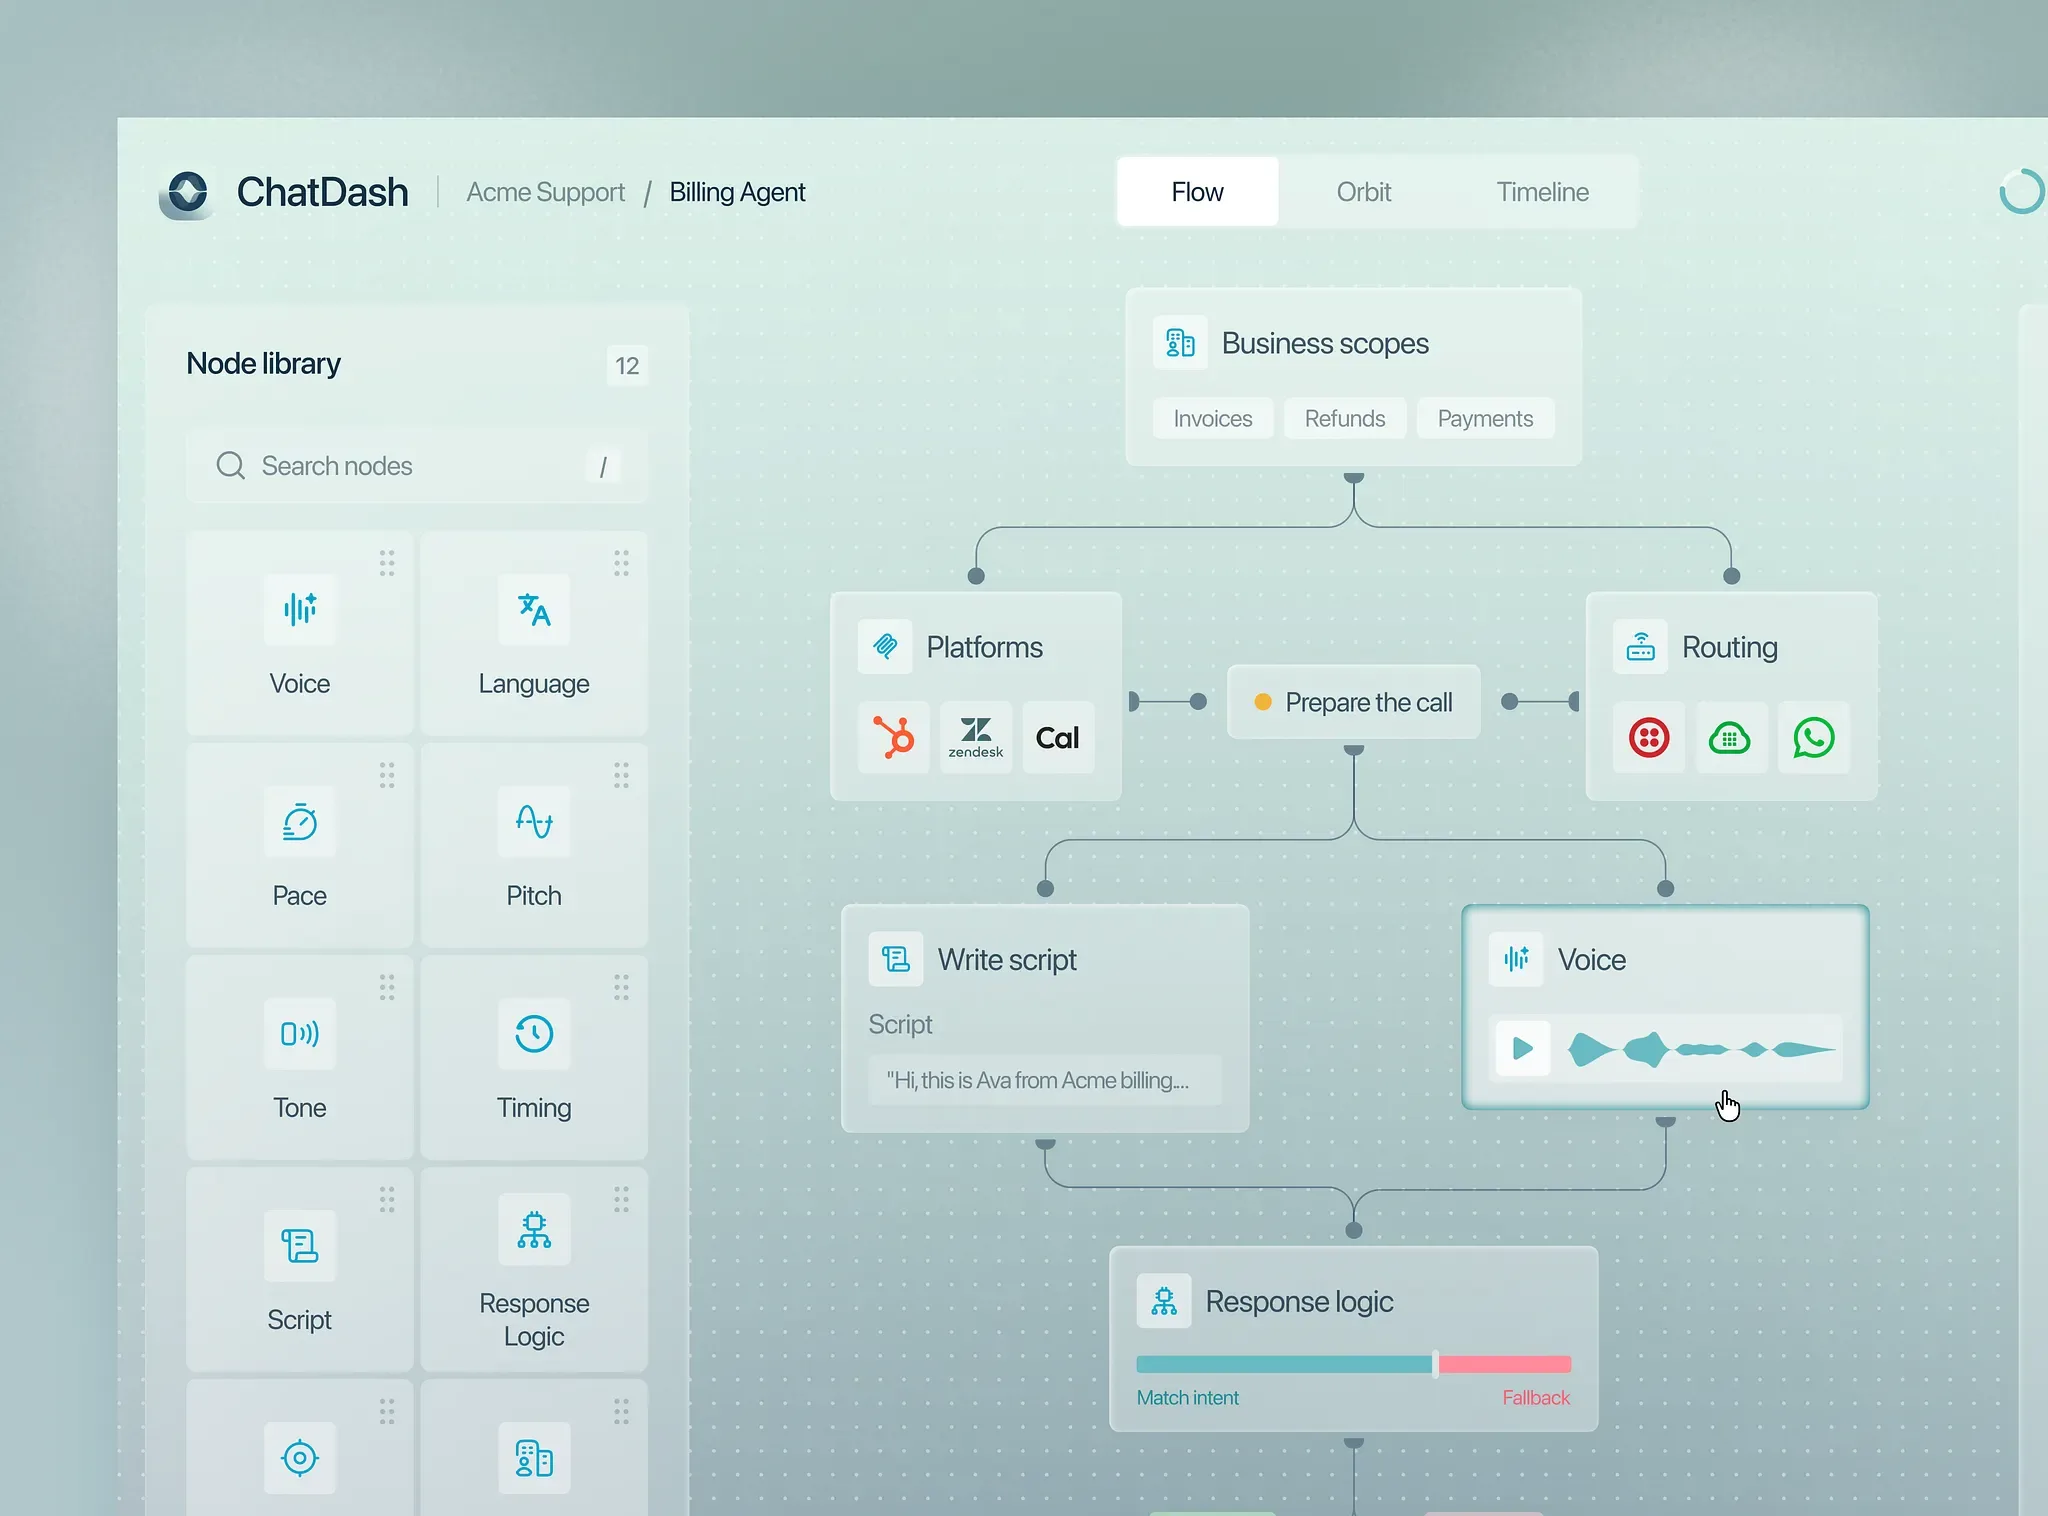Click the Zendesk platform icon
Image resolution: width=2048 pixels, height=1516 pixels.
tap(976, 738)
